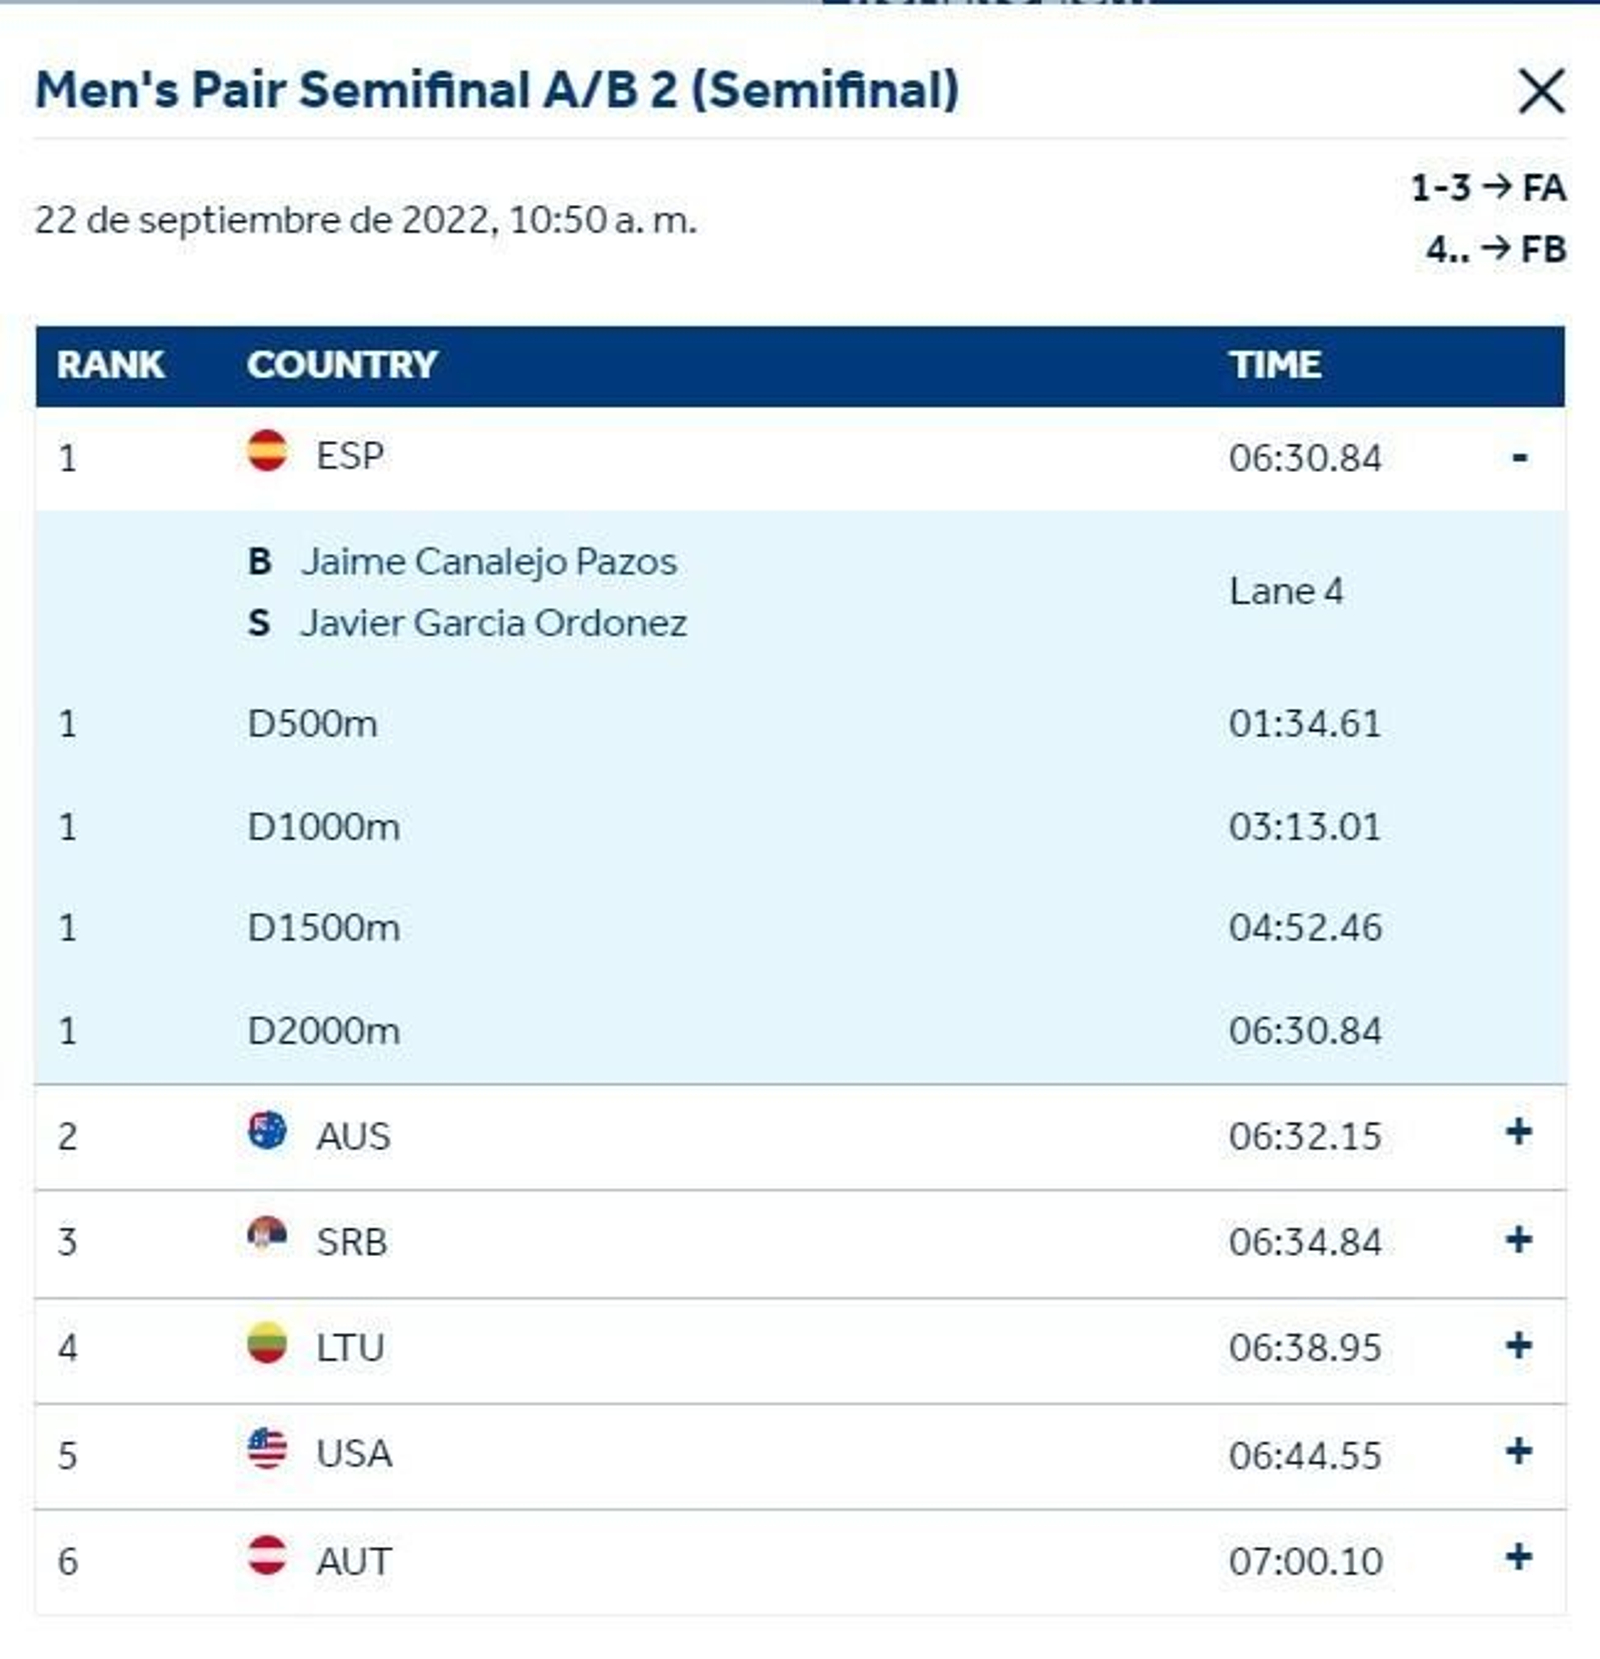Expand the LTU row details
The width and height of the screenshot is (1600, 1659).
point(1518,1346)
